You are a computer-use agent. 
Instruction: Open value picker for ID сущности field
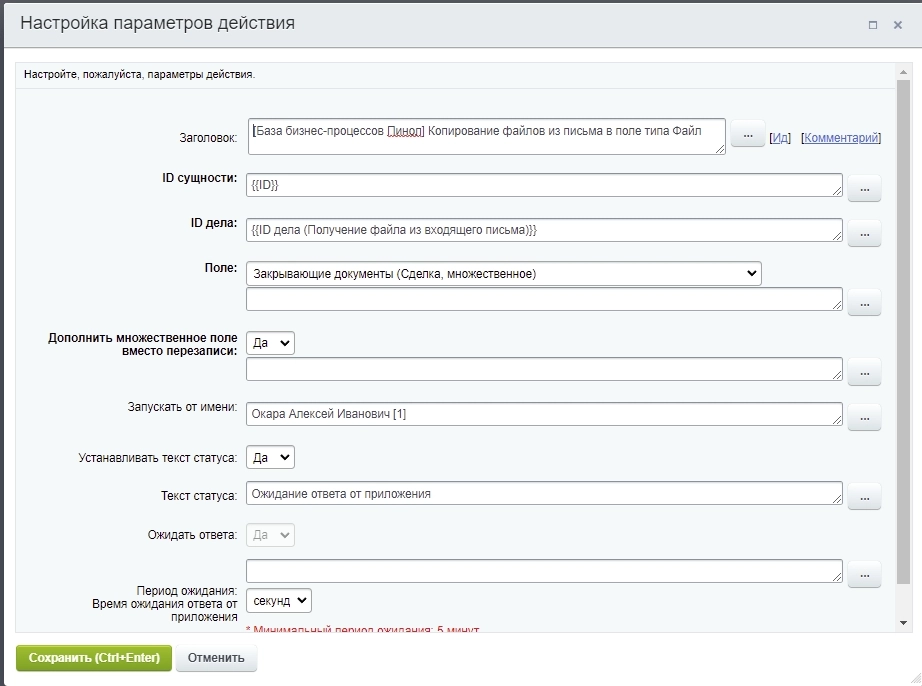864,187
